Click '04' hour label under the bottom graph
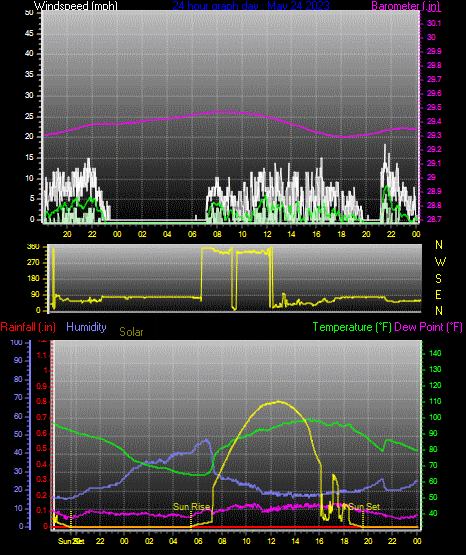The height and width of the screenshot is (555, 466). tap(173, 541)
